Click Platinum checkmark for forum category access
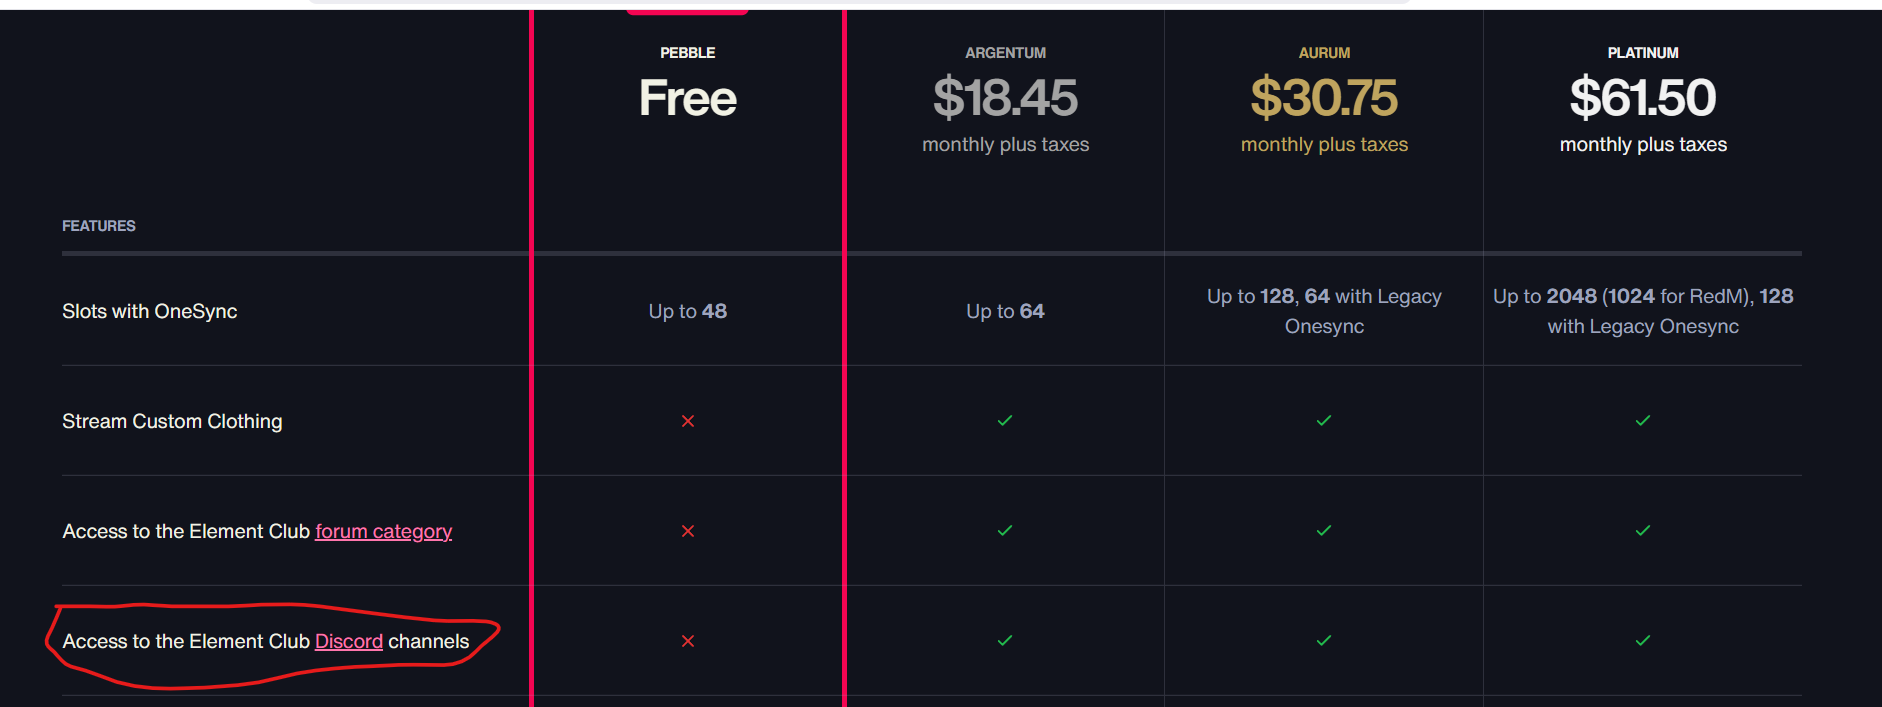The width and height of the screenshot is (1882, 707). 1643,531
